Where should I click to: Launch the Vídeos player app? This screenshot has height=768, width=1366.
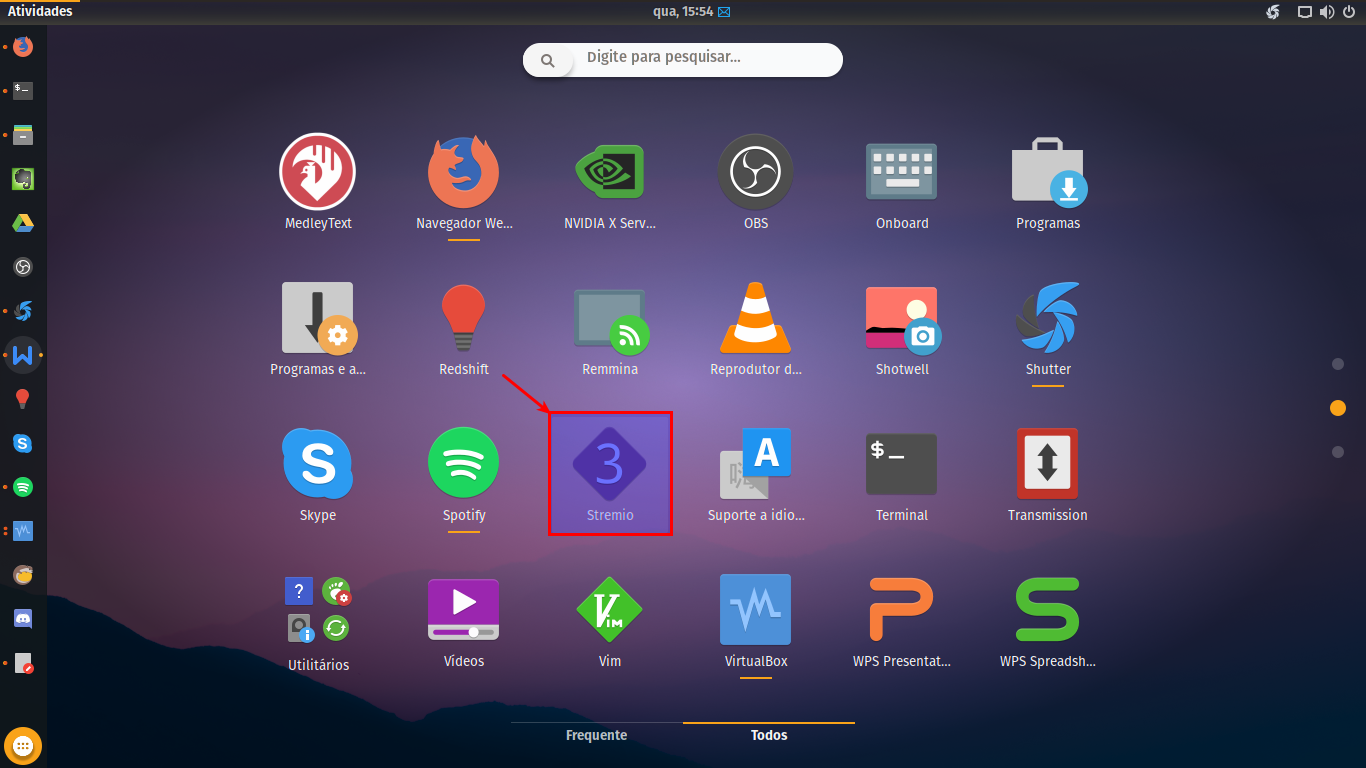[x=464, y=609]
